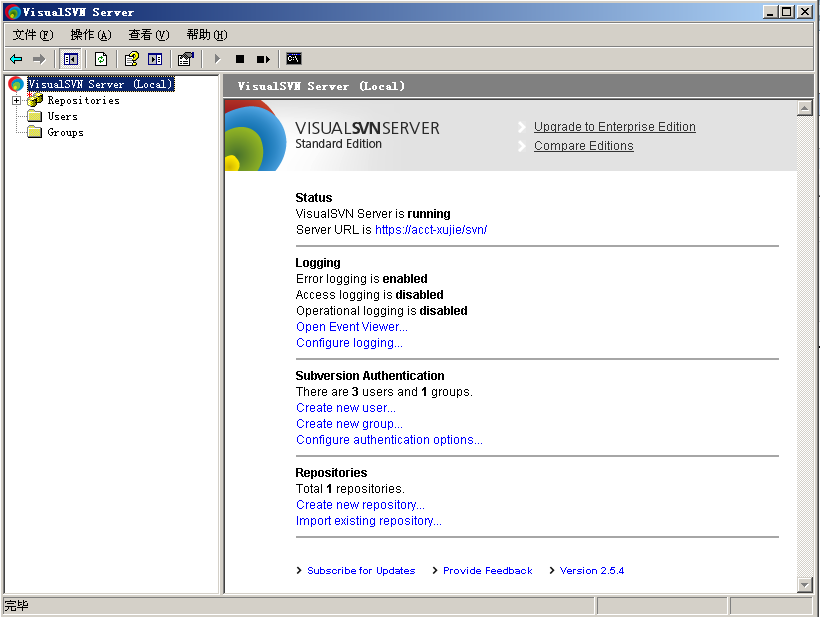Click Open Event Viewer link
The height and width of the screenshot is (617, 820).
click(351, 327)
